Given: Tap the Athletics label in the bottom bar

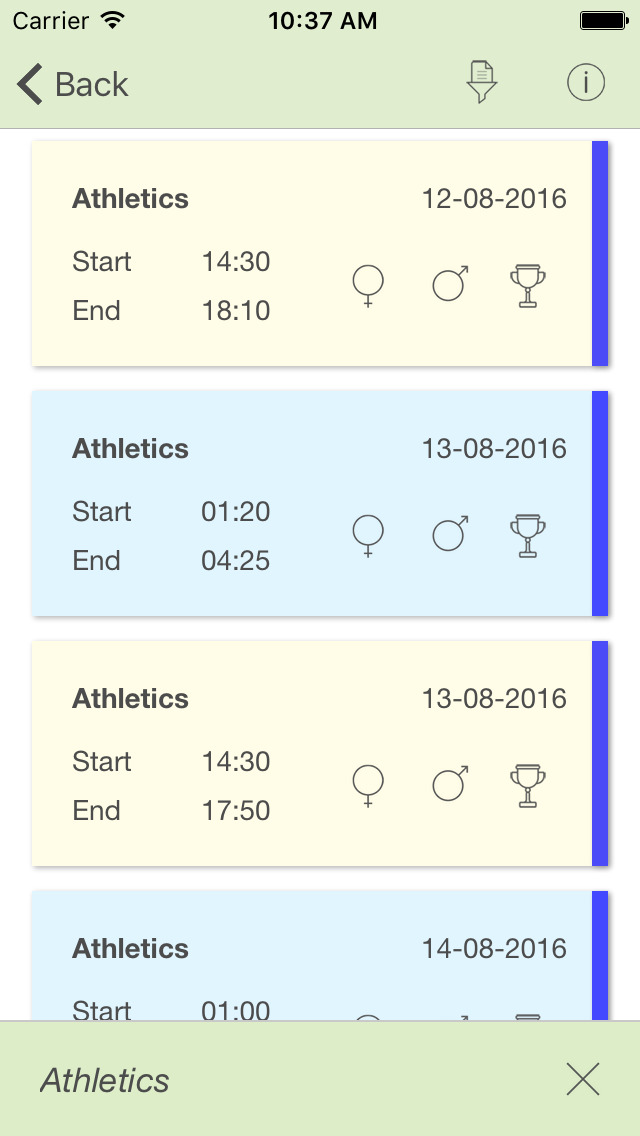Looking at the screenshot, I should (x=104, y=1080).
